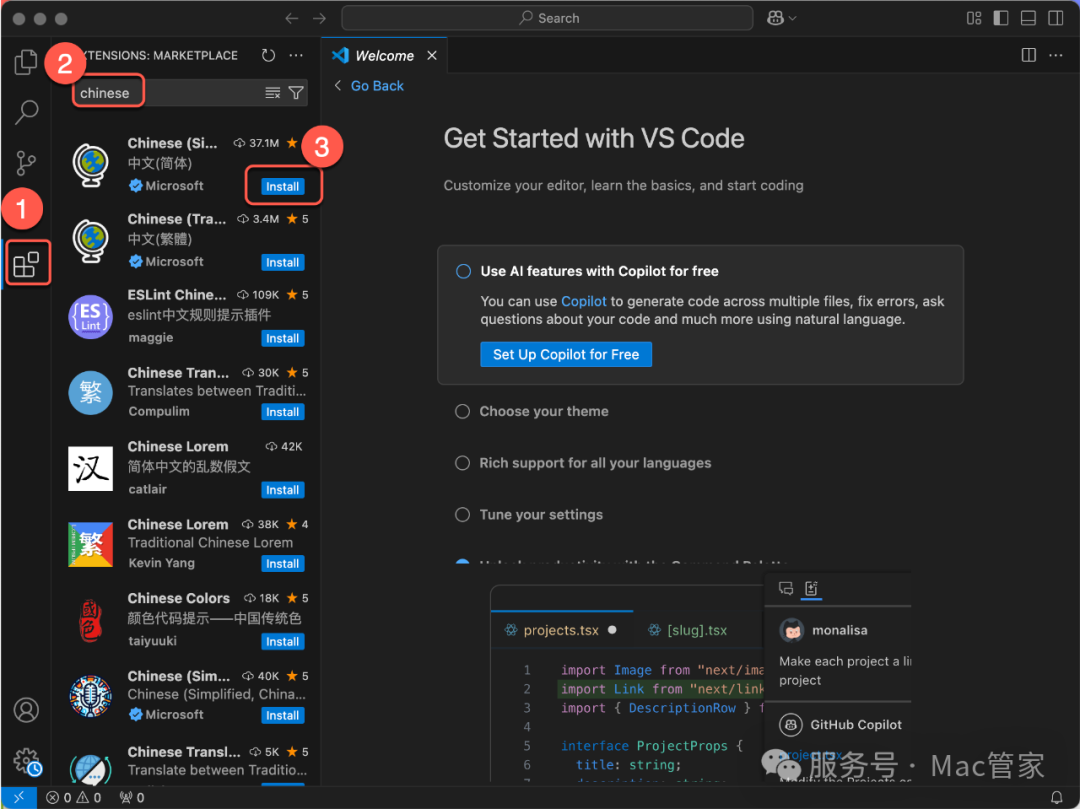1080x809 pixels.
Task: Click the maggie publisher name
Action: point(151,337)
